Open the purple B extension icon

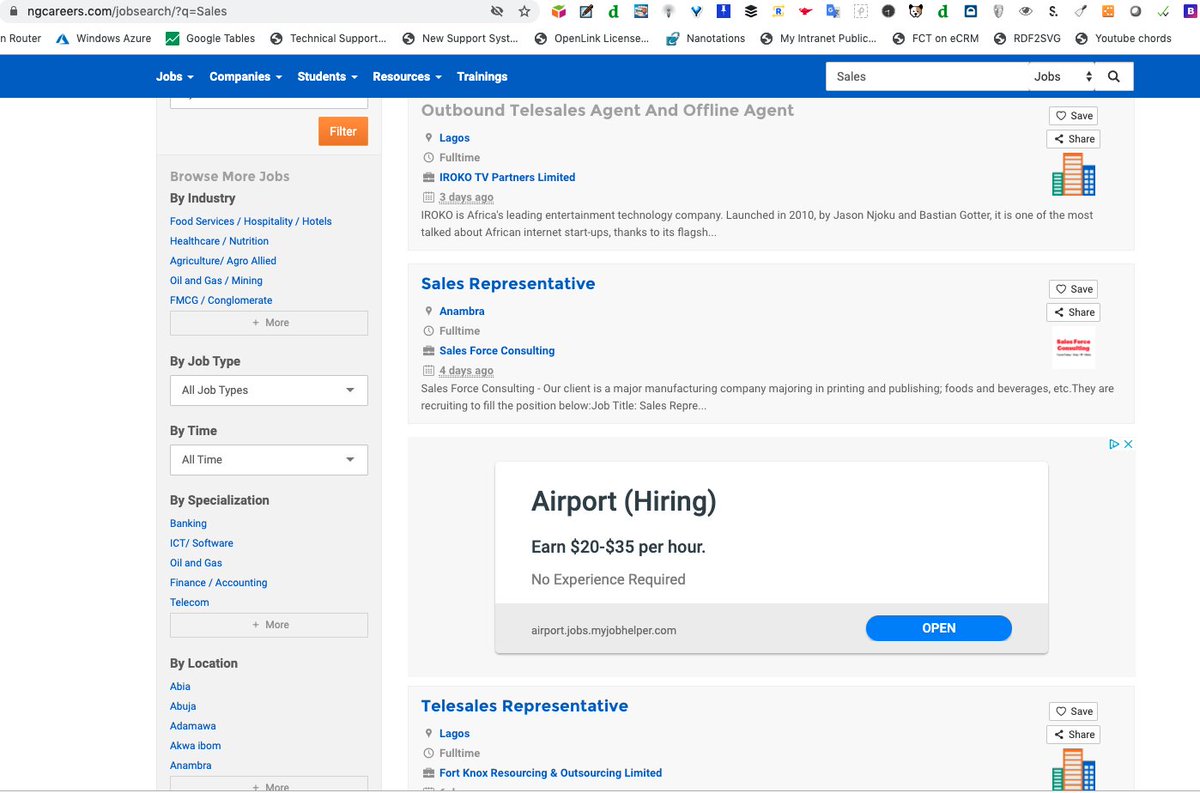pyautogui.click(x=1189, y=11)
